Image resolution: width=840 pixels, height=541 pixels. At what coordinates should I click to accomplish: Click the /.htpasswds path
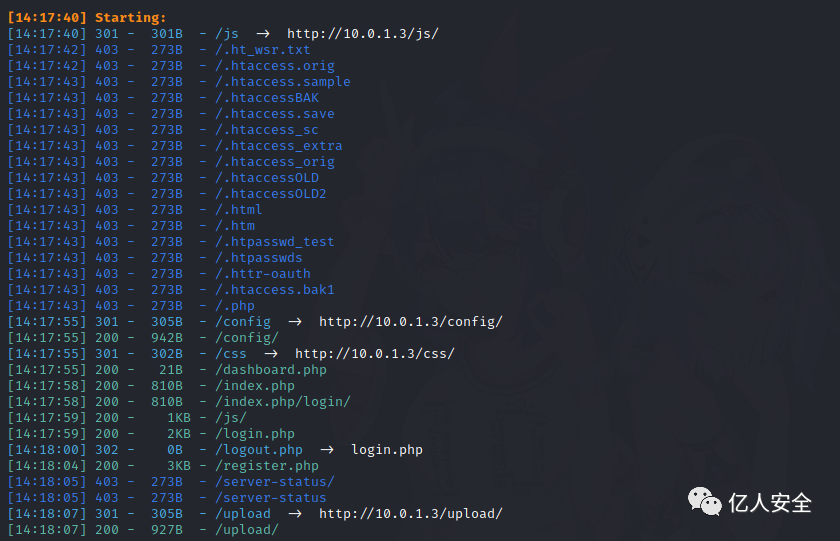point(259,258)
